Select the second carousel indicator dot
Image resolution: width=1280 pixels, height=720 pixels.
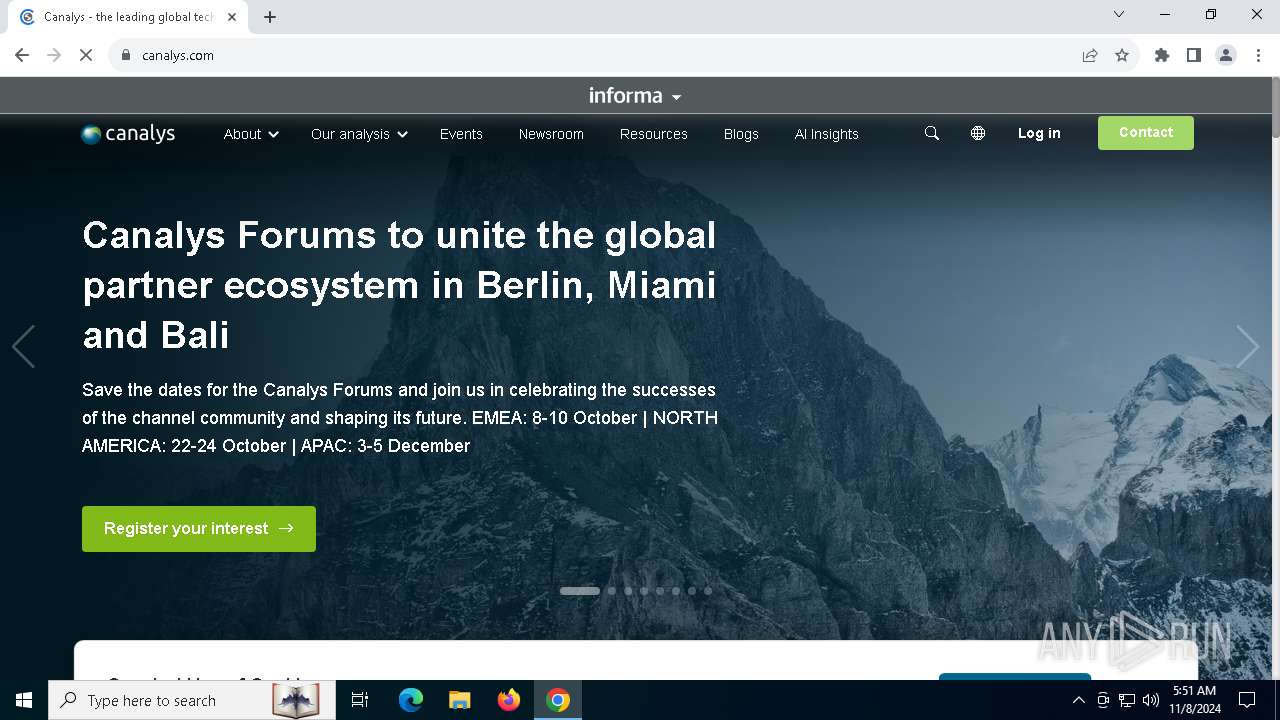[612, 591]
